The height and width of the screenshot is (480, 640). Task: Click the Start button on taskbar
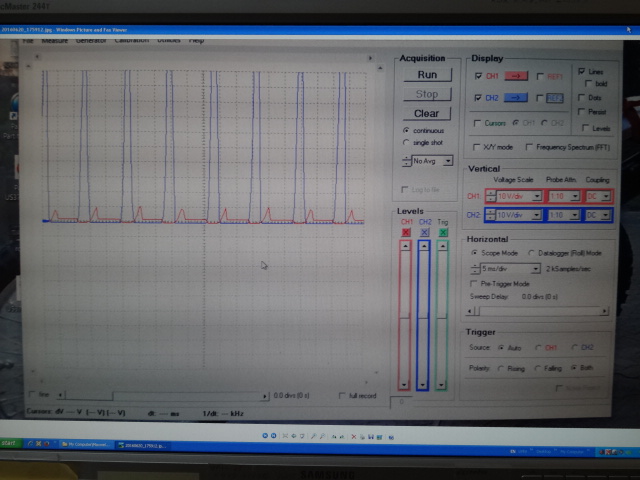9,443
